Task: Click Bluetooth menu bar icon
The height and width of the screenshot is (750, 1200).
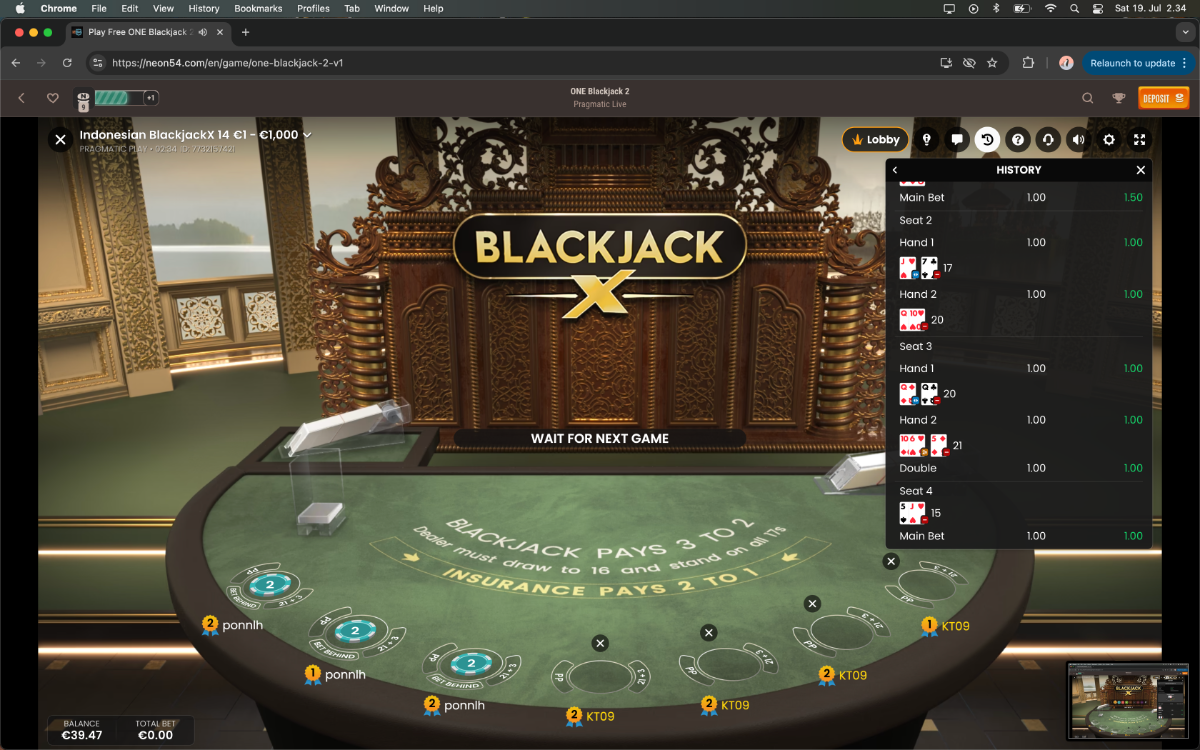Action: 996,8
